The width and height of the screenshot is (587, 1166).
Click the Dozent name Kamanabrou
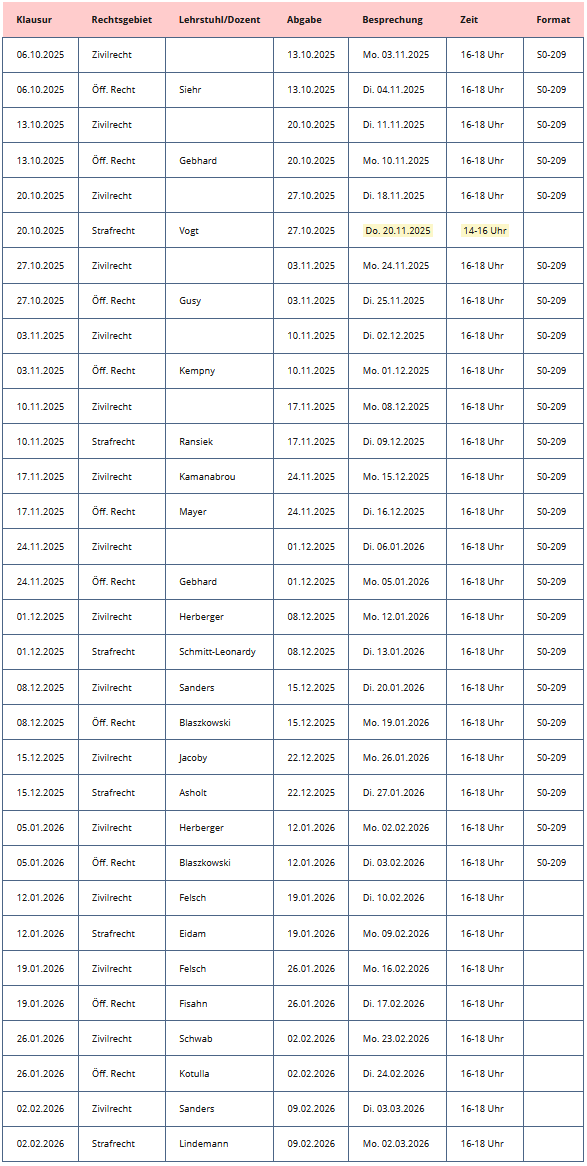[207, 477]
